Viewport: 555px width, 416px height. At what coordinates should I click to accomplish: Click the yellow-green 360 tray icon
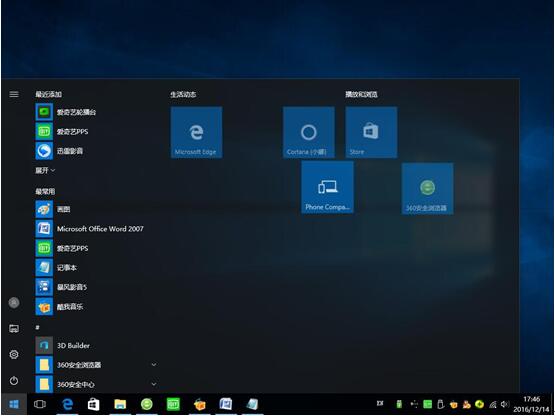coord(480,404)
